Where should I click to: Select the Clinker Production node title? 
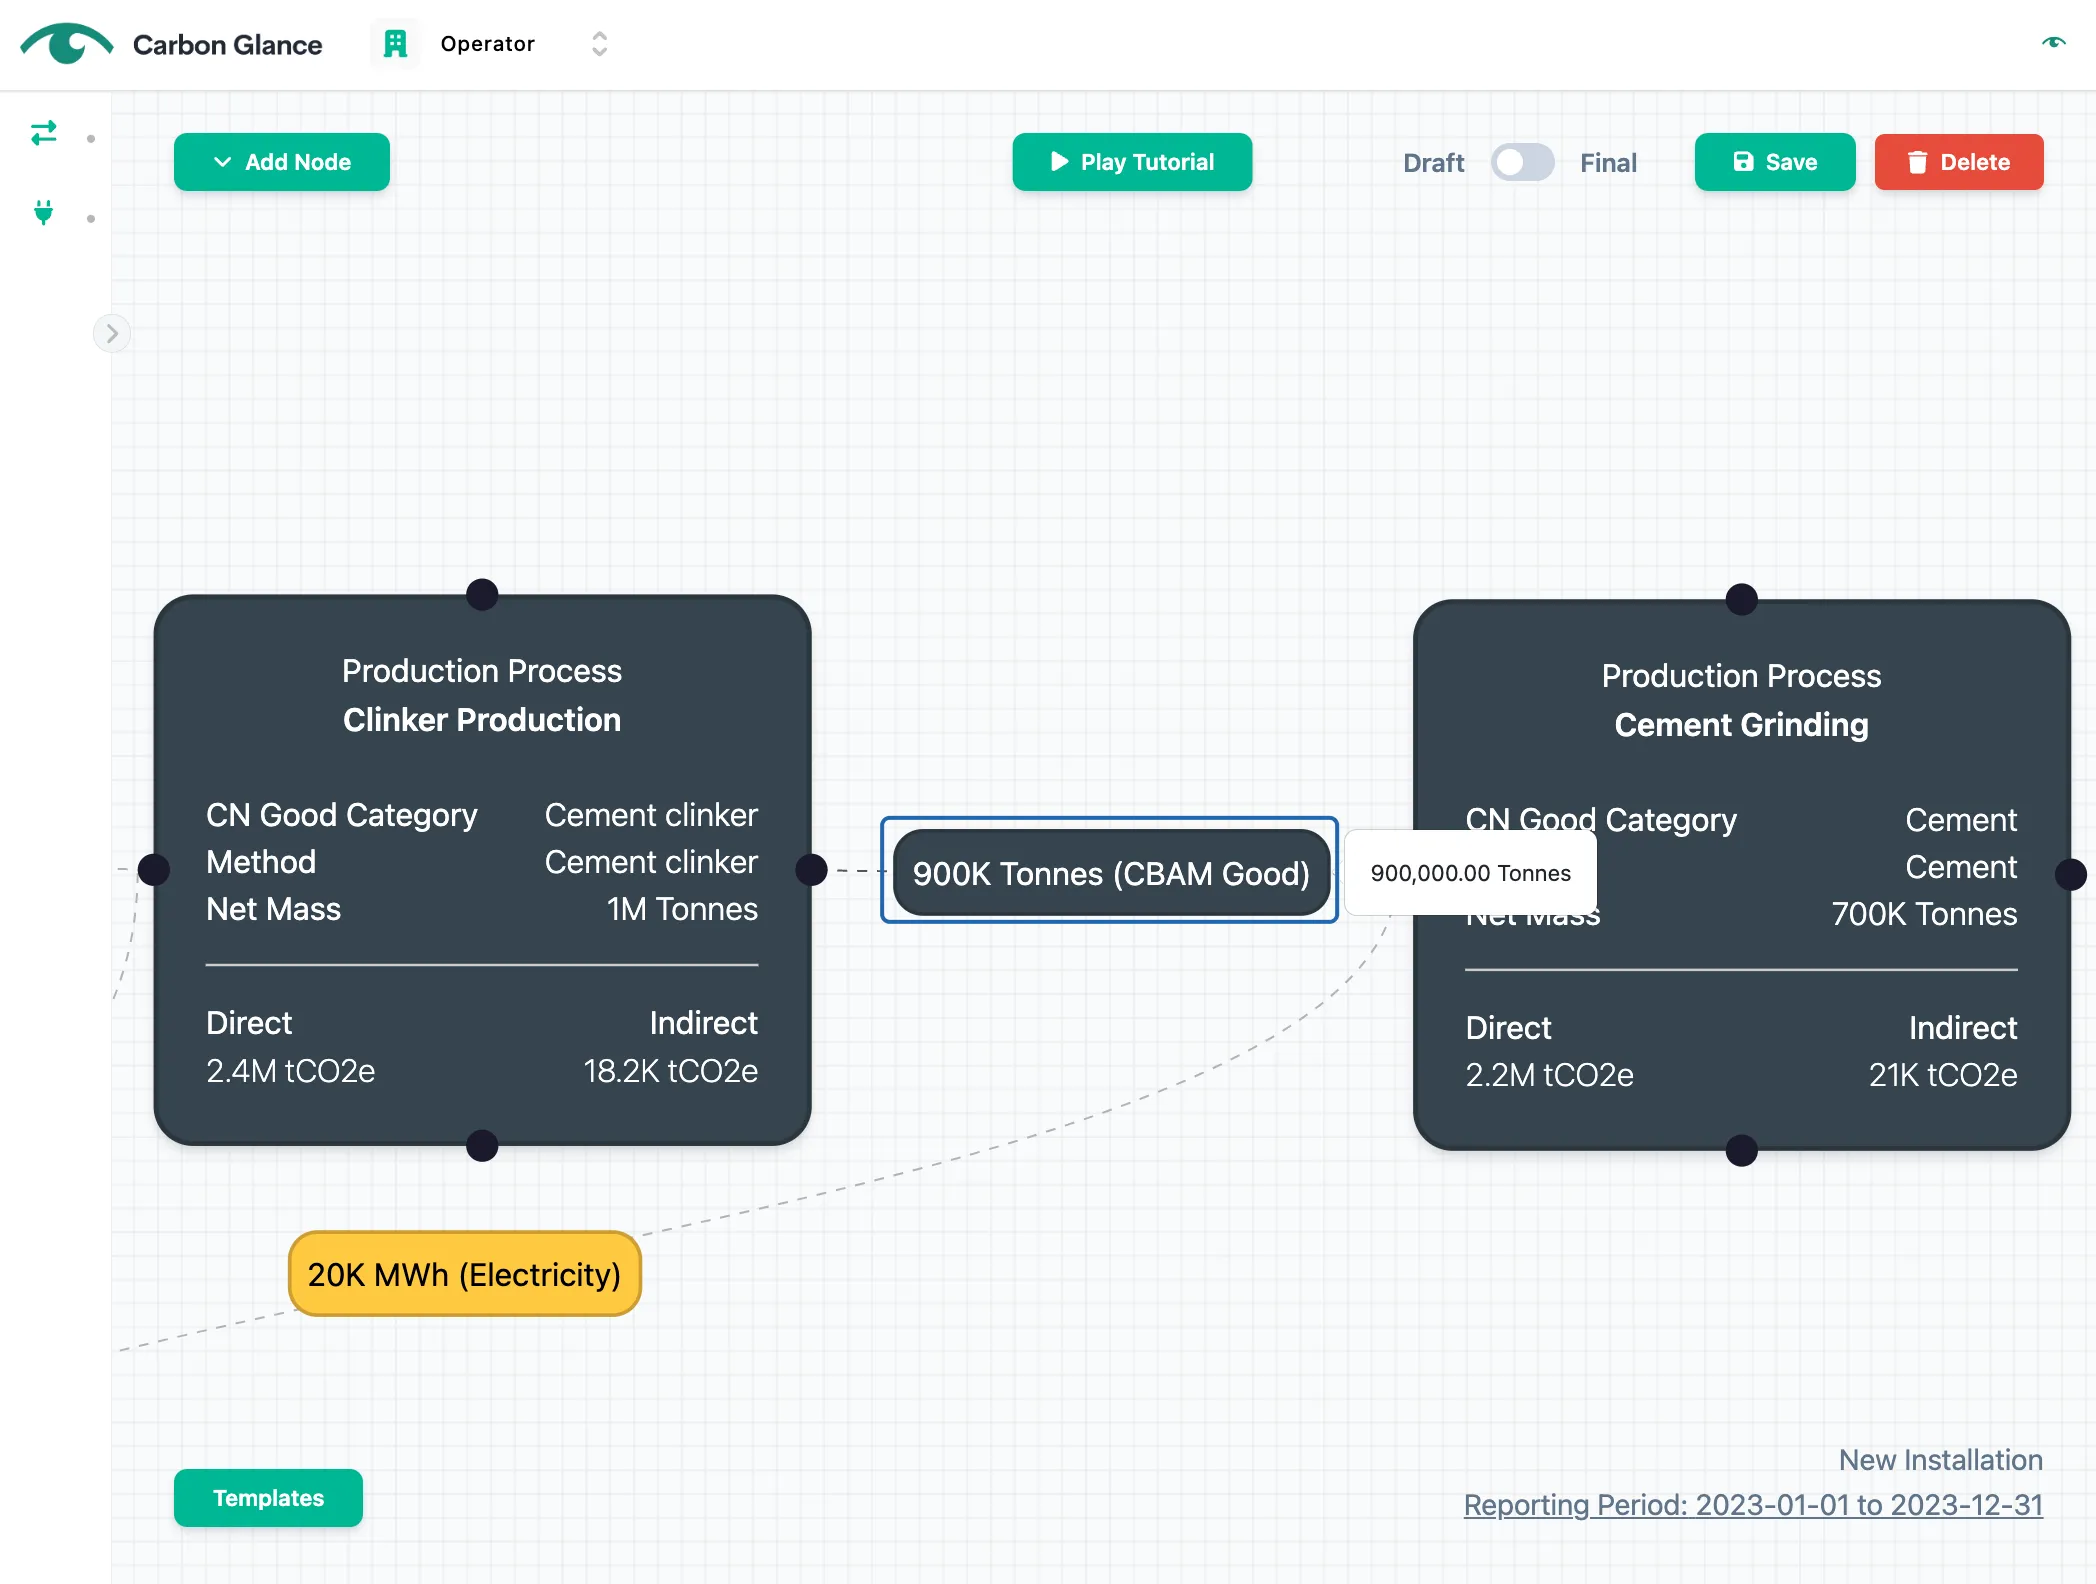pos(482,720)
